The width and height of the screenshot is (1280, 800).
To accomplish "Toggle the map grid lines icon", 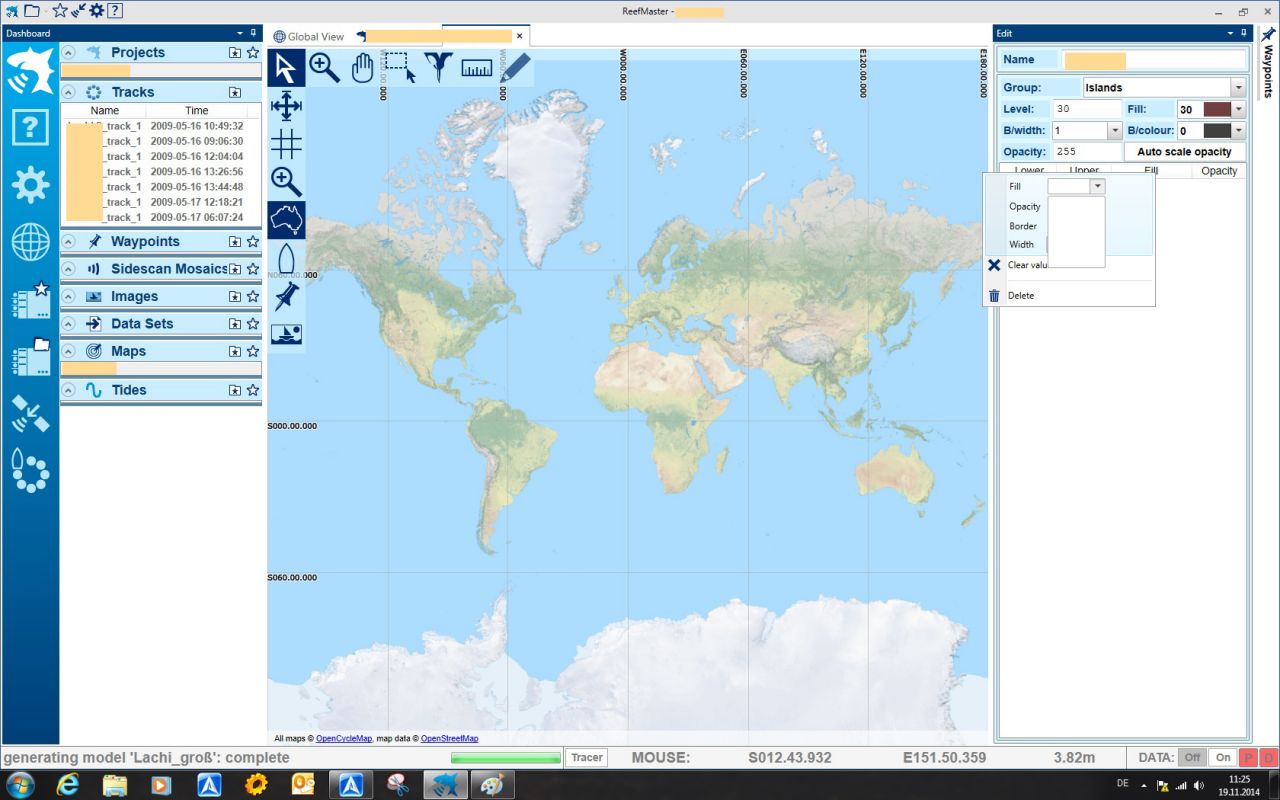I will 286,144.
